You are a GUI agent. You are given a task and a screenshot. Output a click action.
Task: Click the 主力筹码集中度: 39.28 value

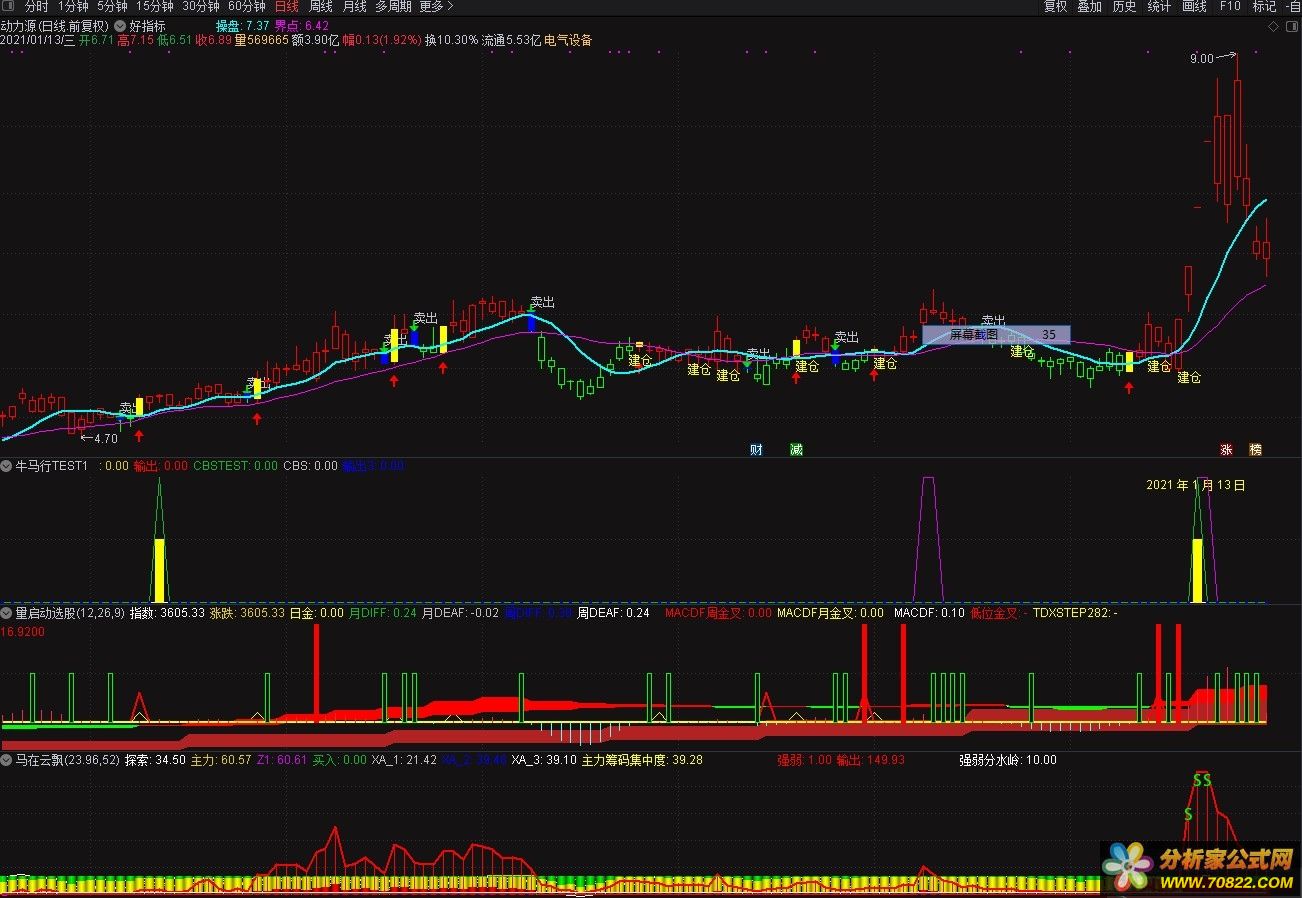coord(642,760)
